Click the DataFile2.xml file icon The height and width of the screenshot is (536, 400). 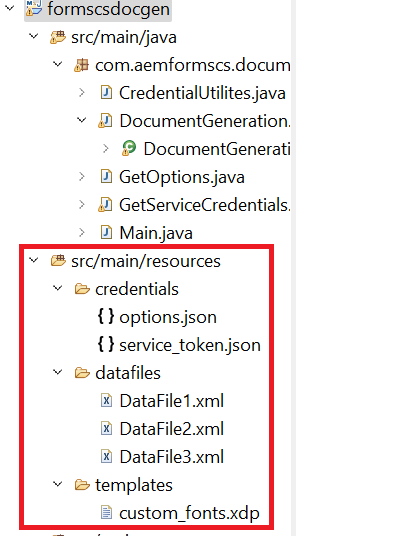(x=106, y=429)
